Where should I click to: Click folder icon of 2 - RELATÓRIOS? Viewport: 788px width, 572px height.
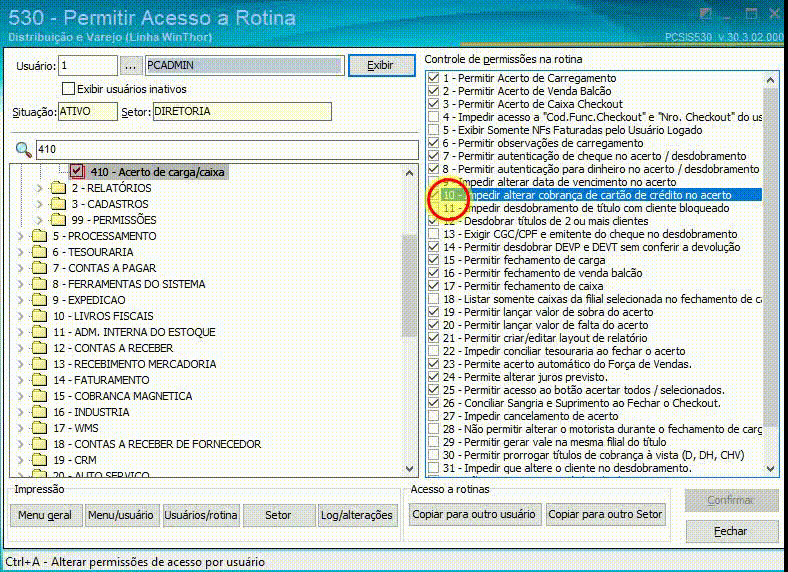tap(58, 188)
